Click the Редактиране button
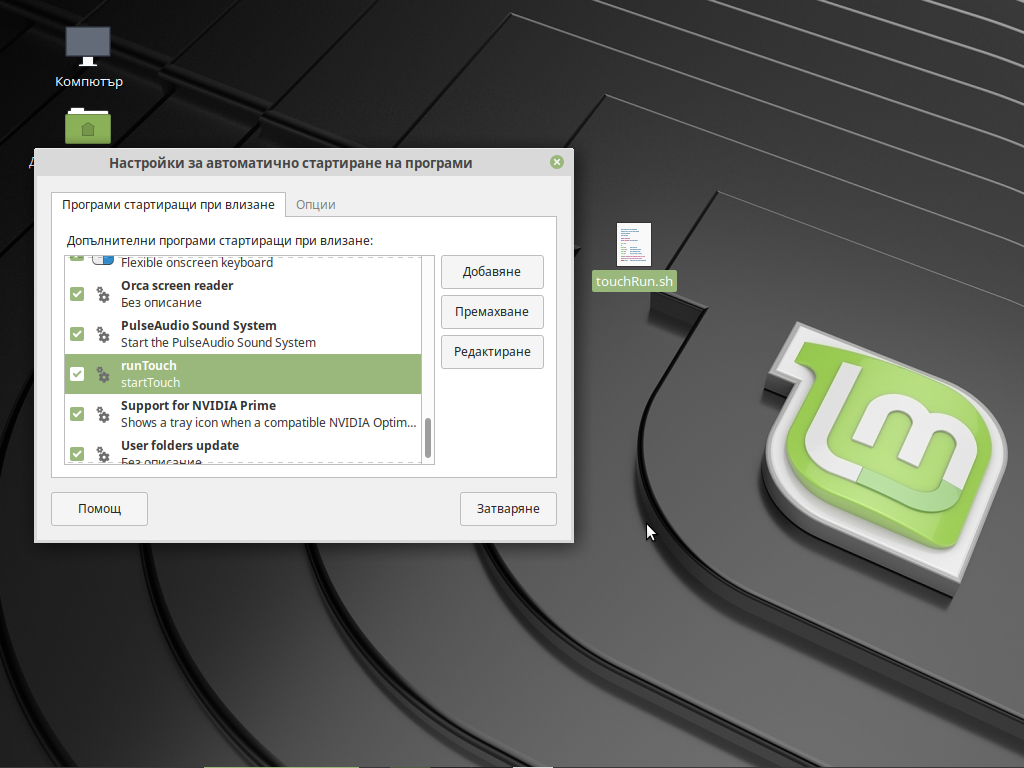The image size is (1024, 768). point(492,351)
